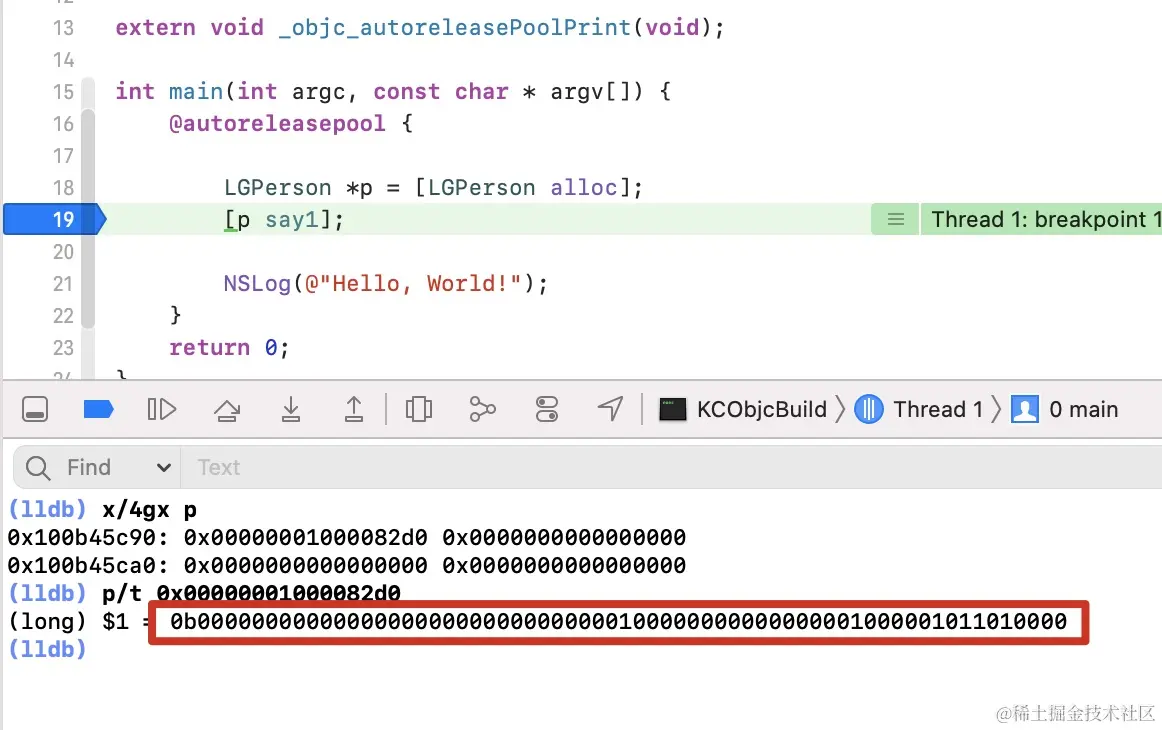This screenshot has height=730, width=1162.
Task: Click the Step Into icon
Action: (x=290, y=409)
